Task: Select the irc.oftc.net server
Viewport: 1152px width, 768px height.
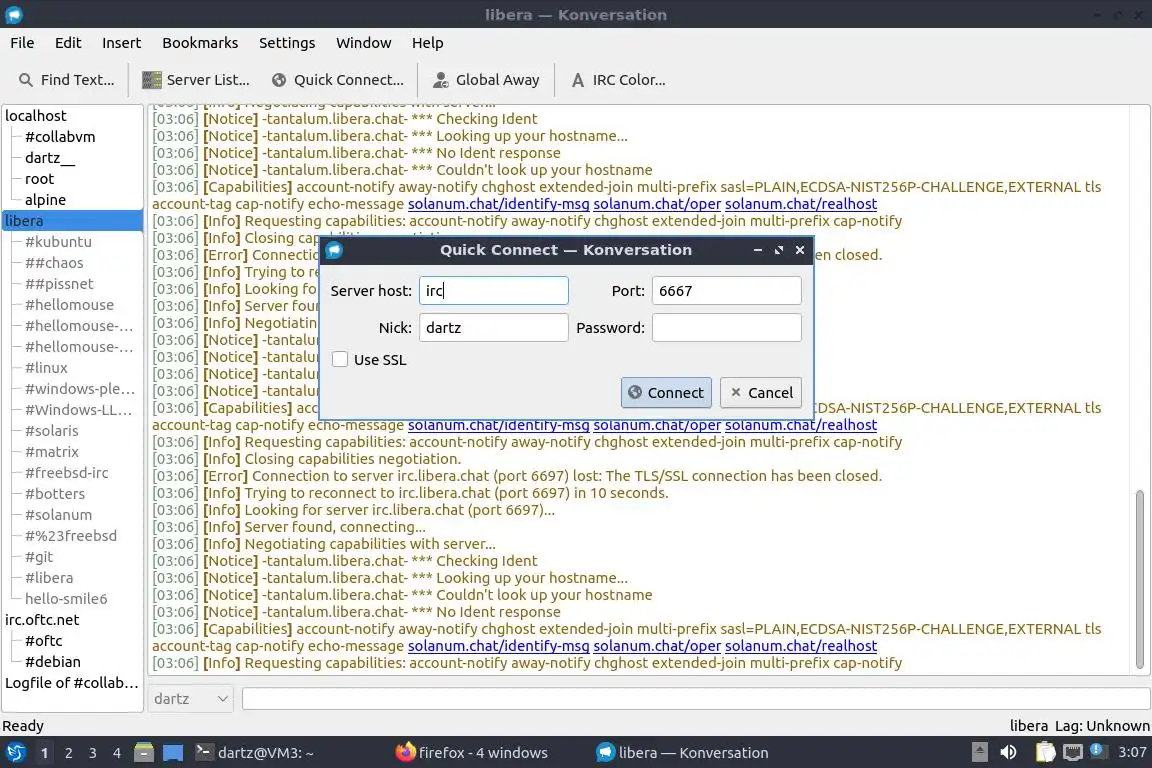Action: click(x=43, y=620)
